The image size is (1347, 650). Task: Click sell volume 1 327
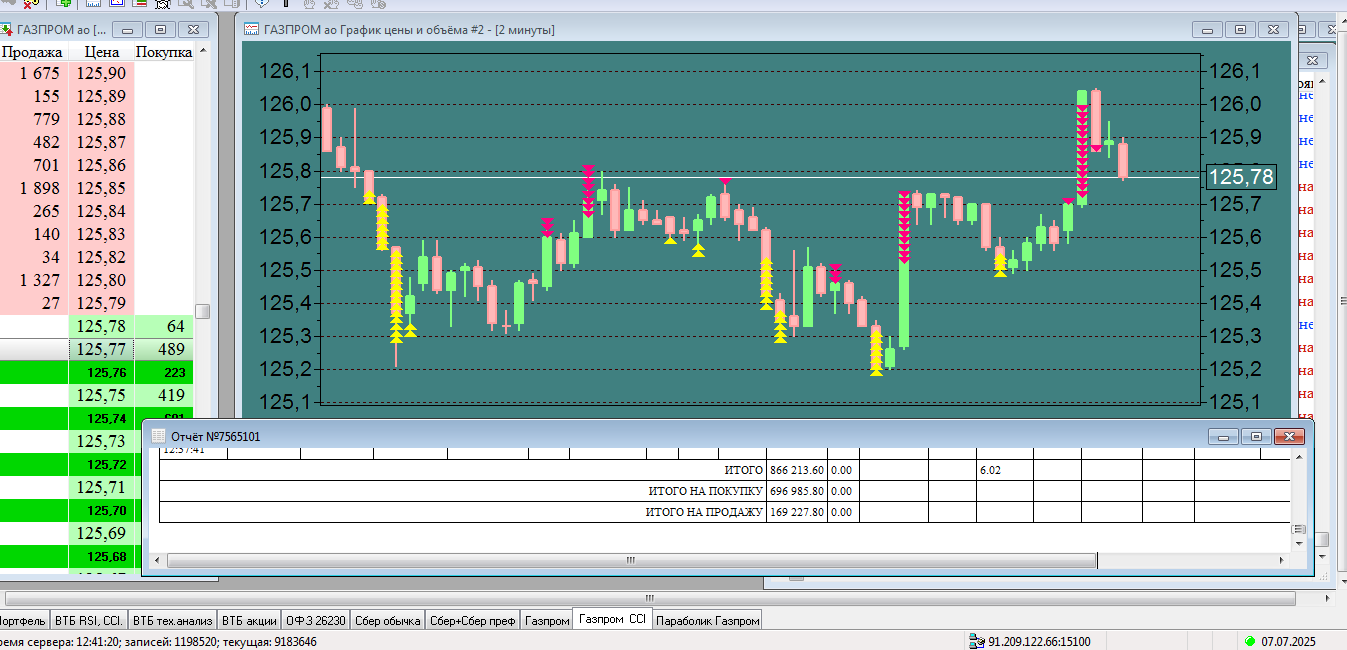(40, 280)
